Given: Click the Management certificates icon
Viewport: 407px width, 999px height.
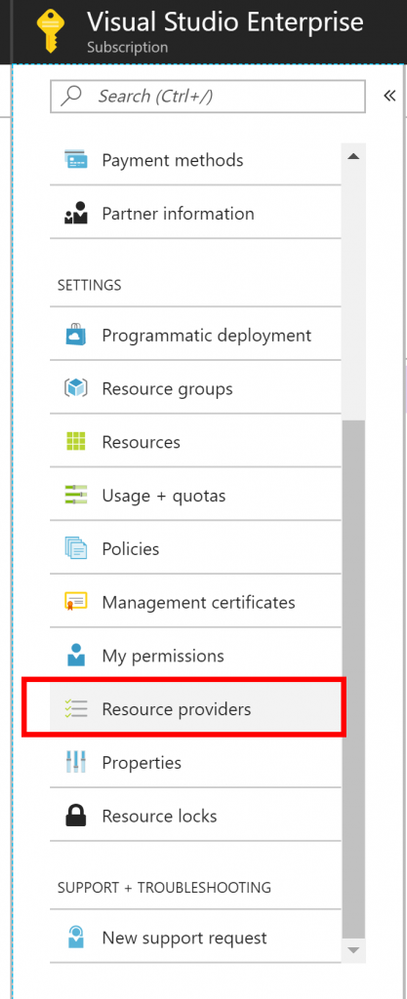Looking at the screenshot, I should (76, 602).
